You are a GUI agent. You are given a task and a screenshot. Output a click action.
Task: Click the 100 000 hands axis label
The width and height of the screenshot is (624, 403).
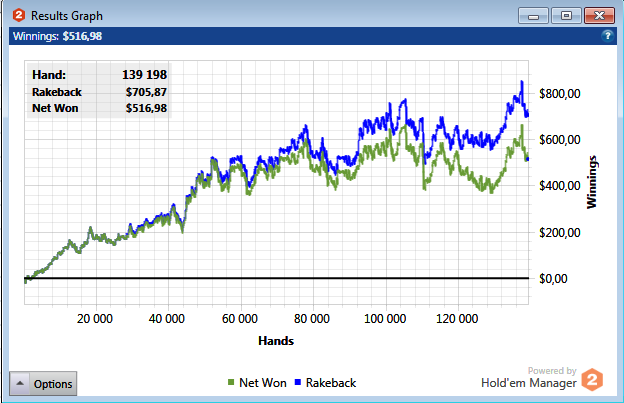tap(385, 319)
